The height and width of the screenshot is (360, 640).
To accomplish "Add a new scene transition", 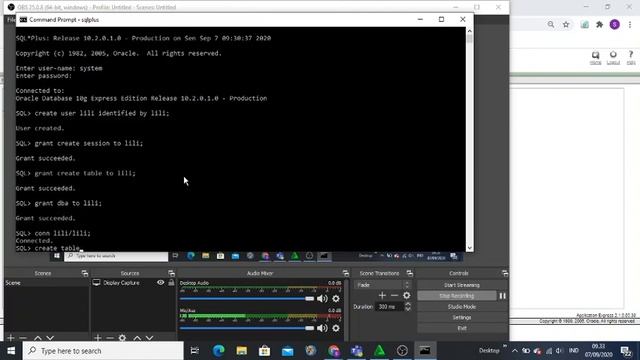I will [382, 296].
